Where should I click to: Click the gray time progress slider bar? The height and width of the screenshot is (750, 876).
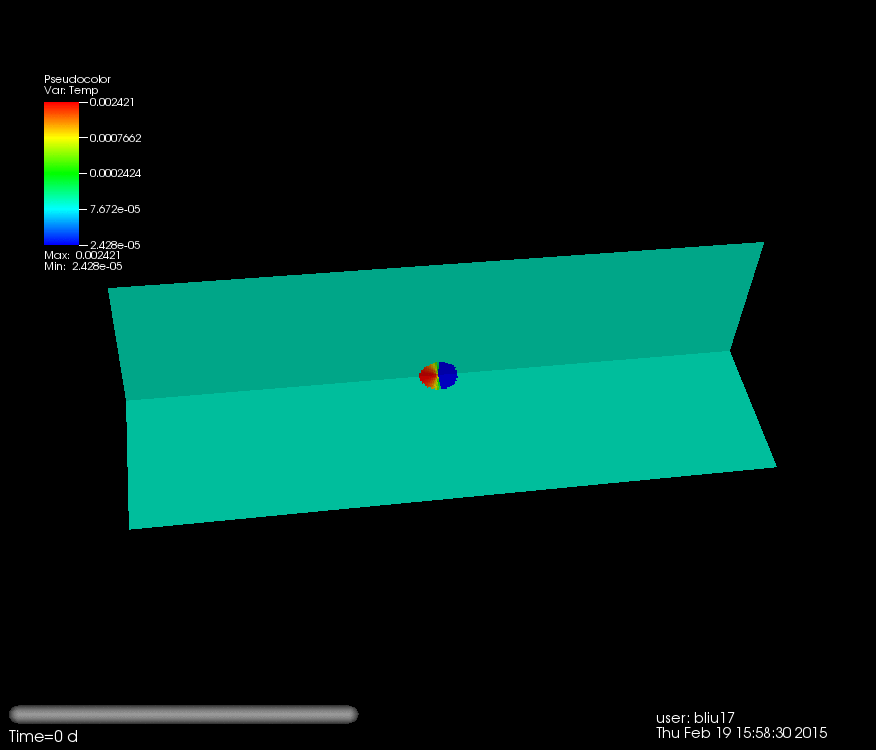(x=183, y=714)
